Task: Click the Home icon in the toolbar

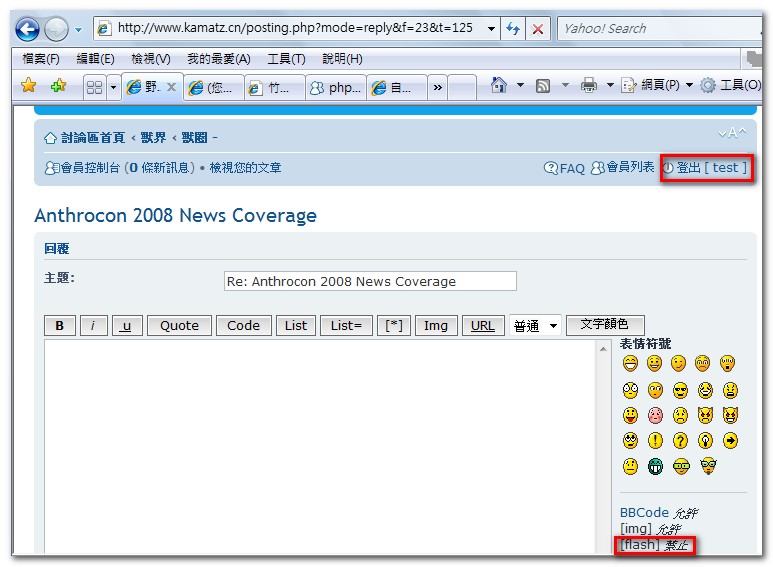Action: [498, 86]
